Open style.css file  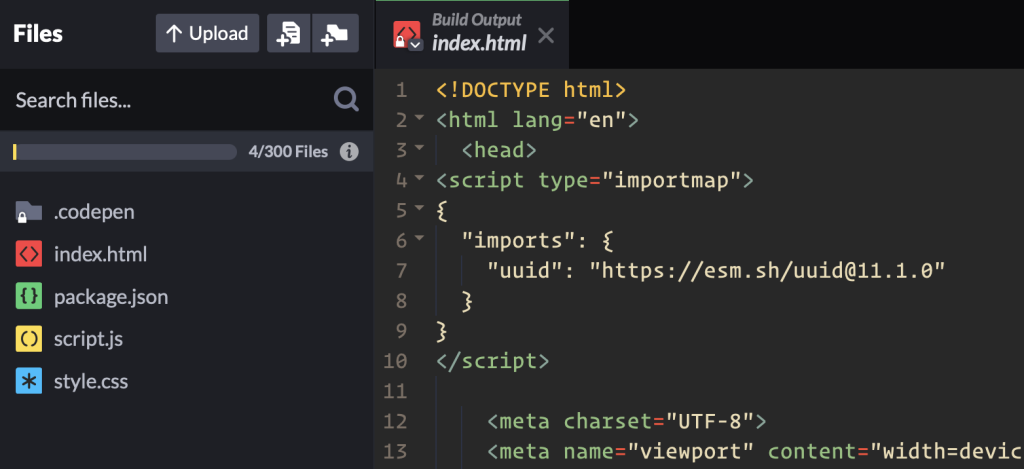click(x=90, y=381)
